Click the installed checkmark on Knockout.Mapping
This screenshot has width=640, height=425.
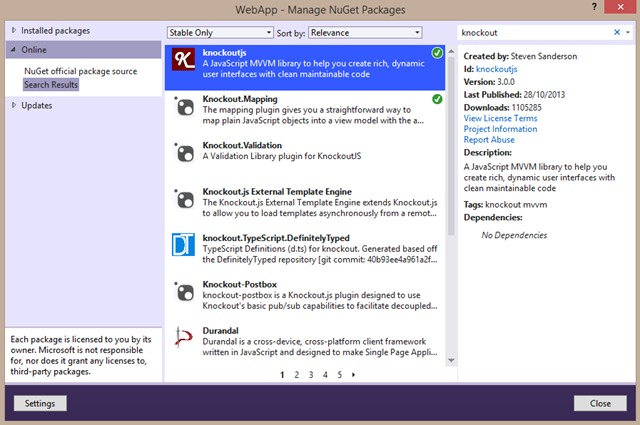pyautogui.click(x=437, y=99)
